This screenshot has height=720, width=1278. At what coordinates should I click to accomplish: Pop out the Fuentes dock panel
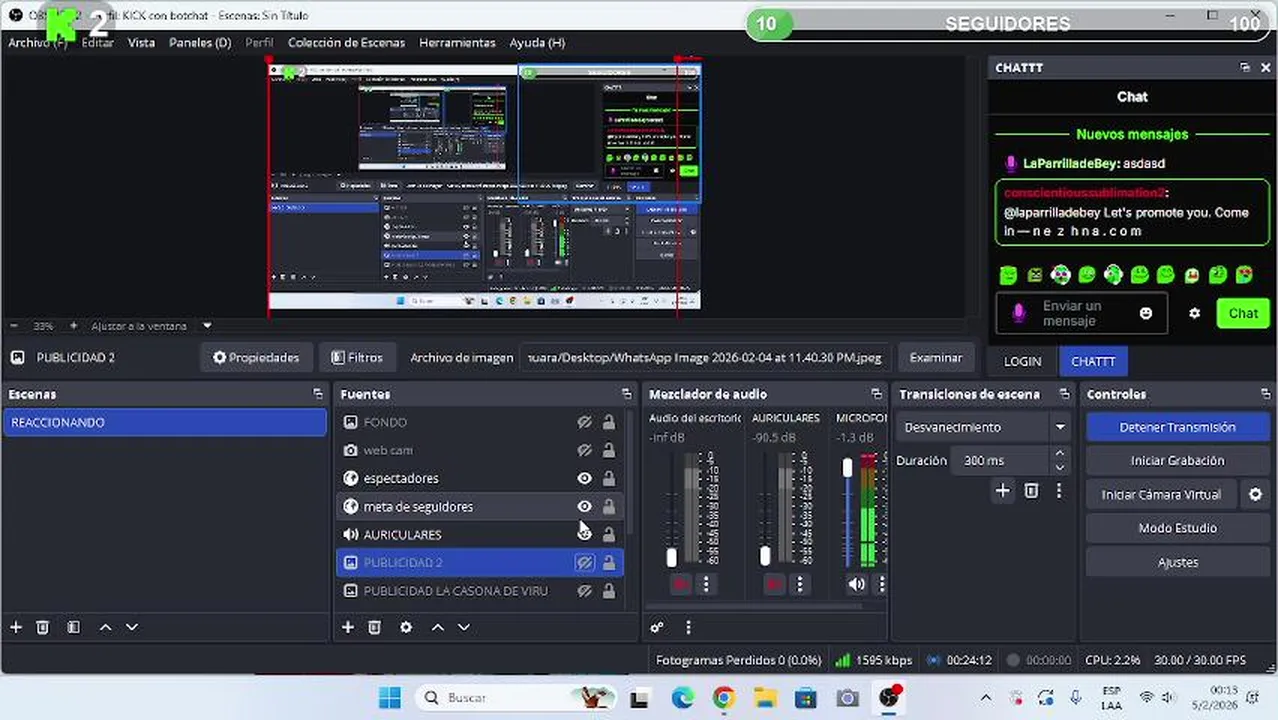(626, 394)
